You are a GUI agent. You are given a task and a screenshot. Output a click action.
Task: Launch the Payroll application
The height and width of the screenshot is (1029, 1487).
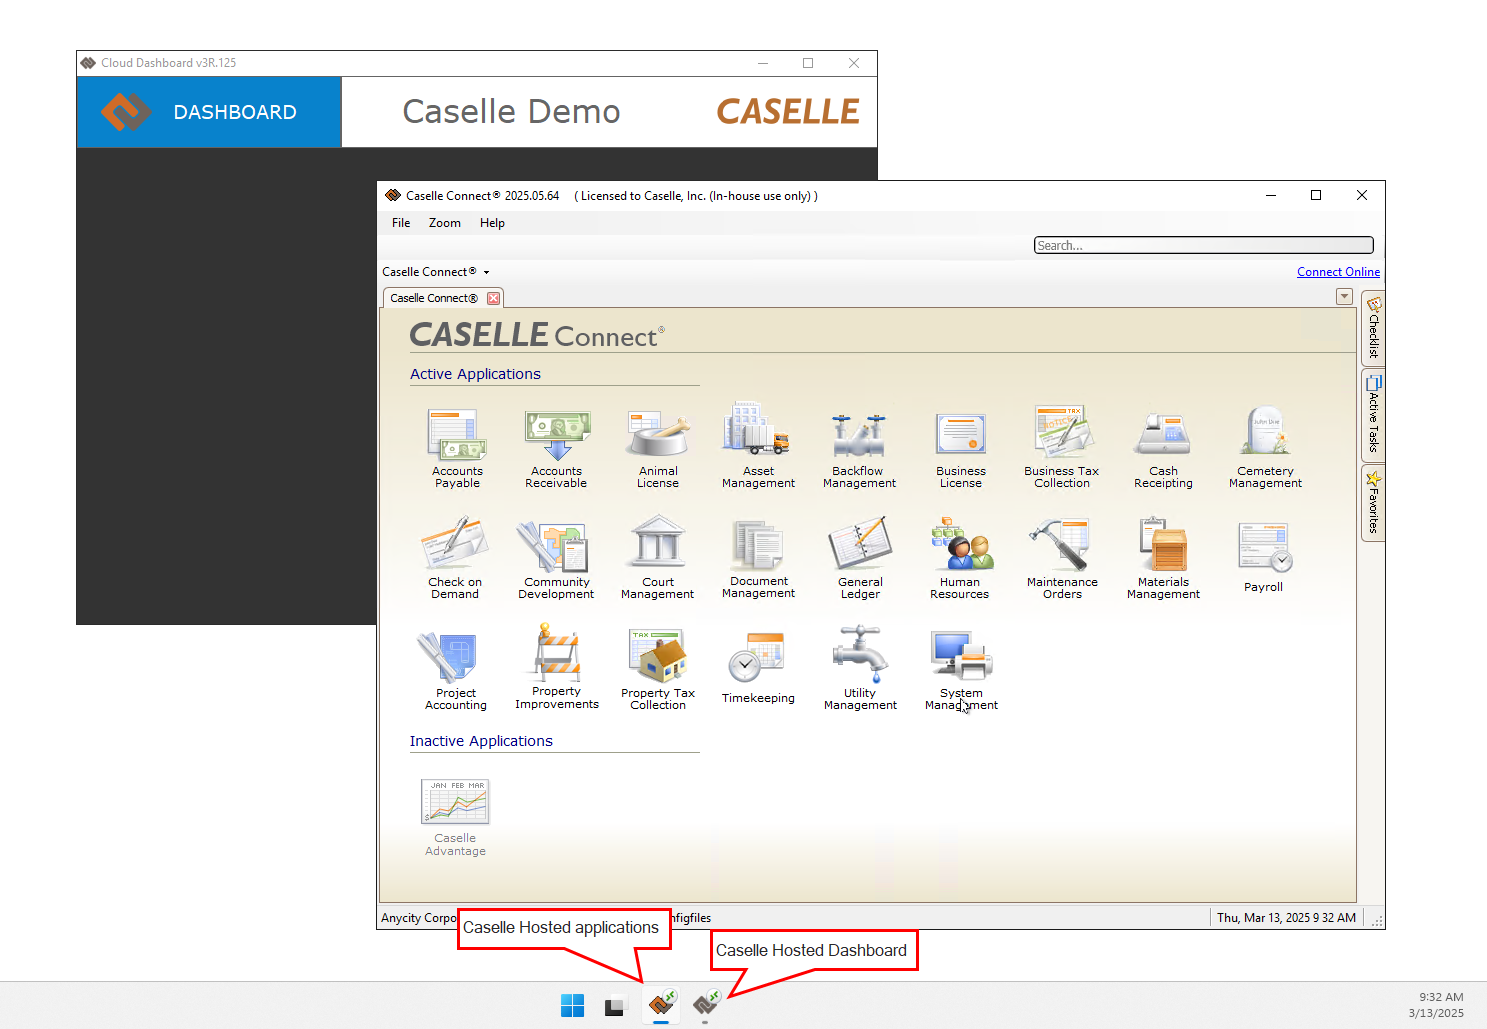point(1263,558)
